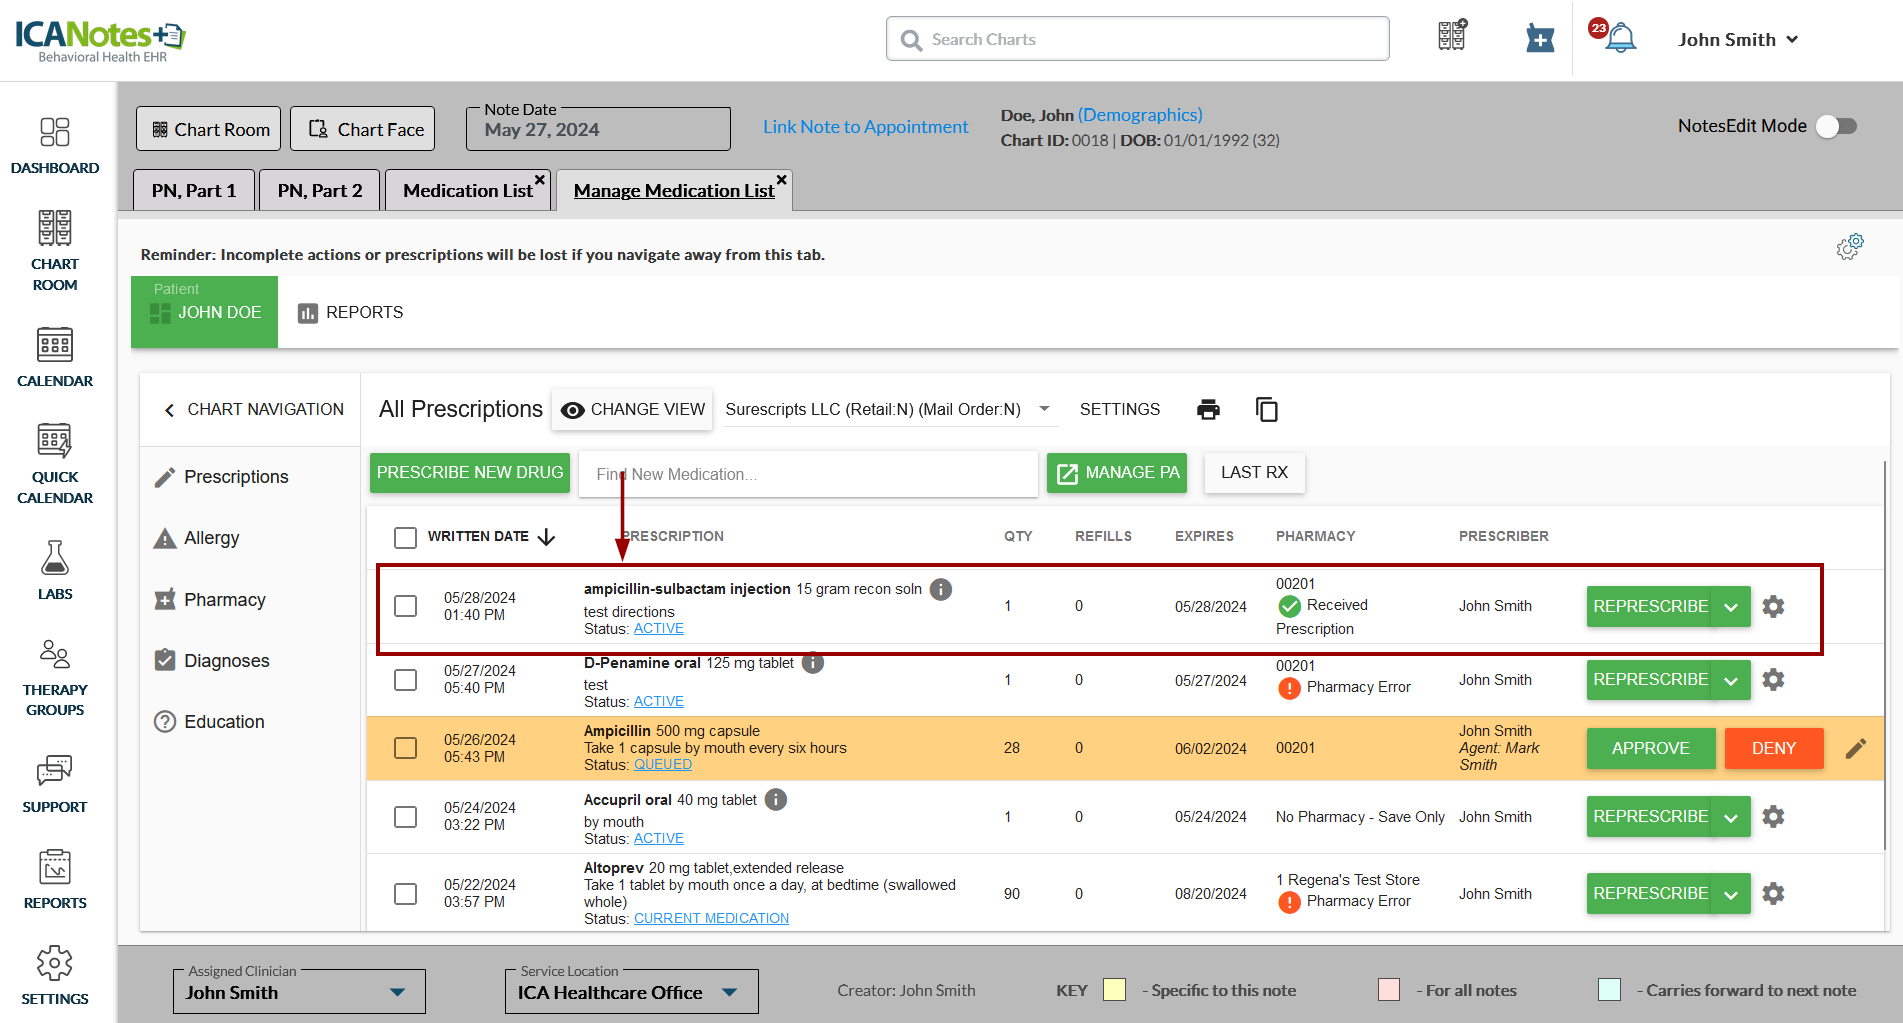Click info icon next to D-Penamine oral

[x=813, y=663]
